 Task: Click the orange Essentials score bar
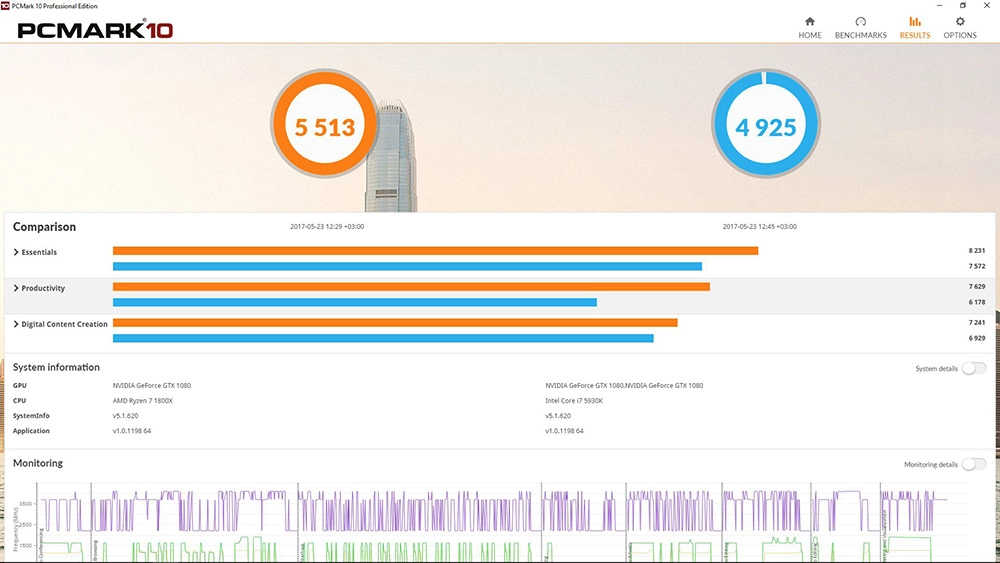(x=435, y=251)
